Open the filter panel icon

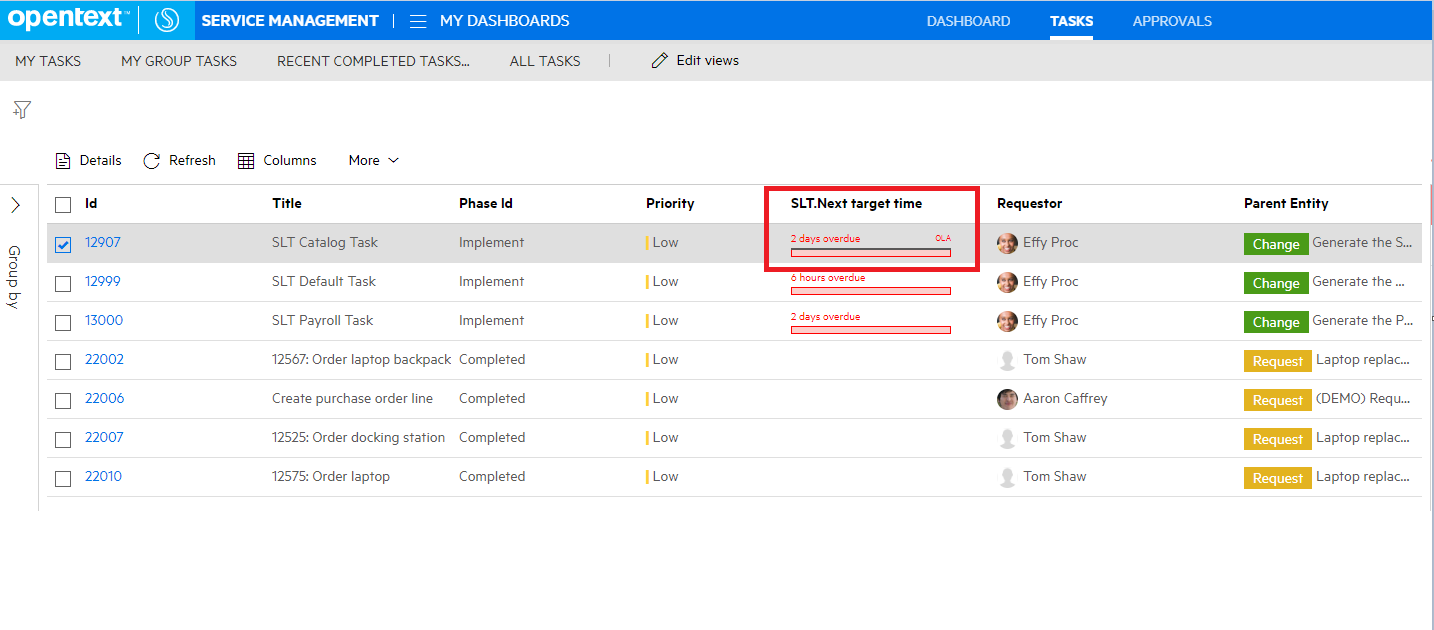pos(21,109)
